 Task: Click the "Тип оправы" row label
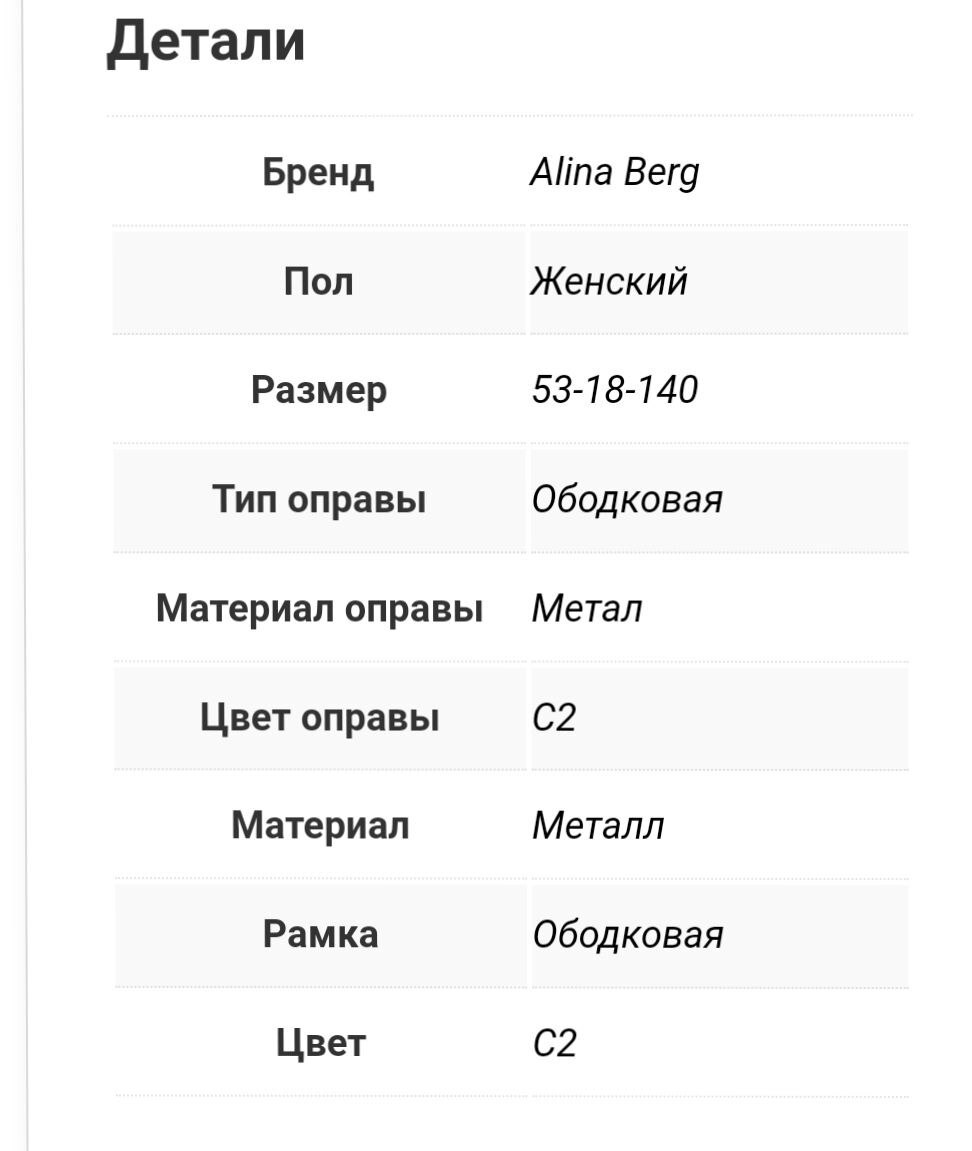(x=318, y=499)
